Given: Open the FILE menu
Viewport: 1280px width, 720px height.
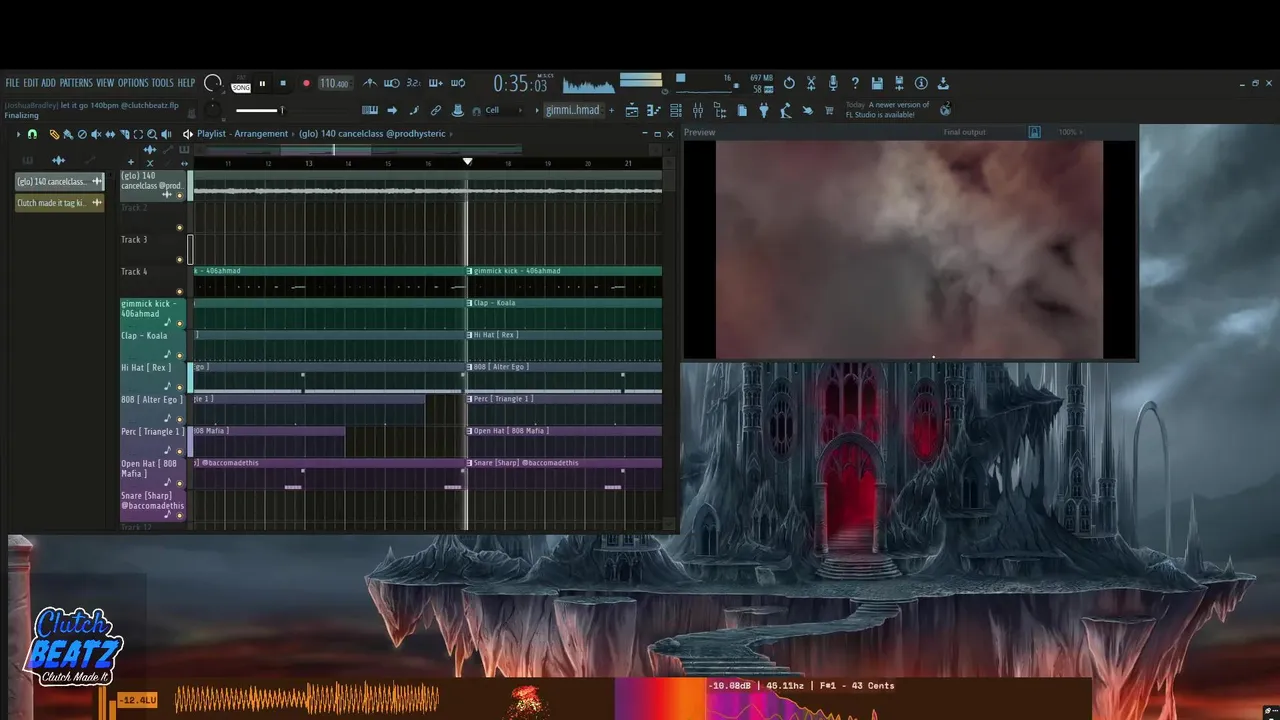Looking at the screenshot, I should 12,83.
